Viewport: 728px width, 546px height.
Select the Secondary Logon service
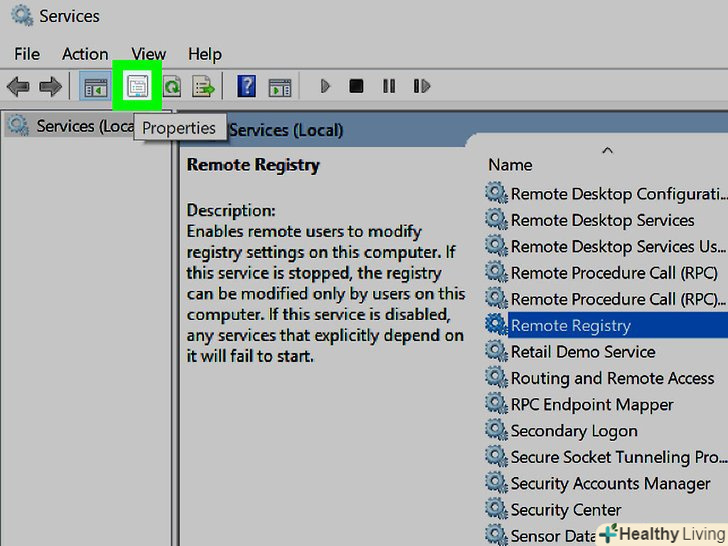574,431
